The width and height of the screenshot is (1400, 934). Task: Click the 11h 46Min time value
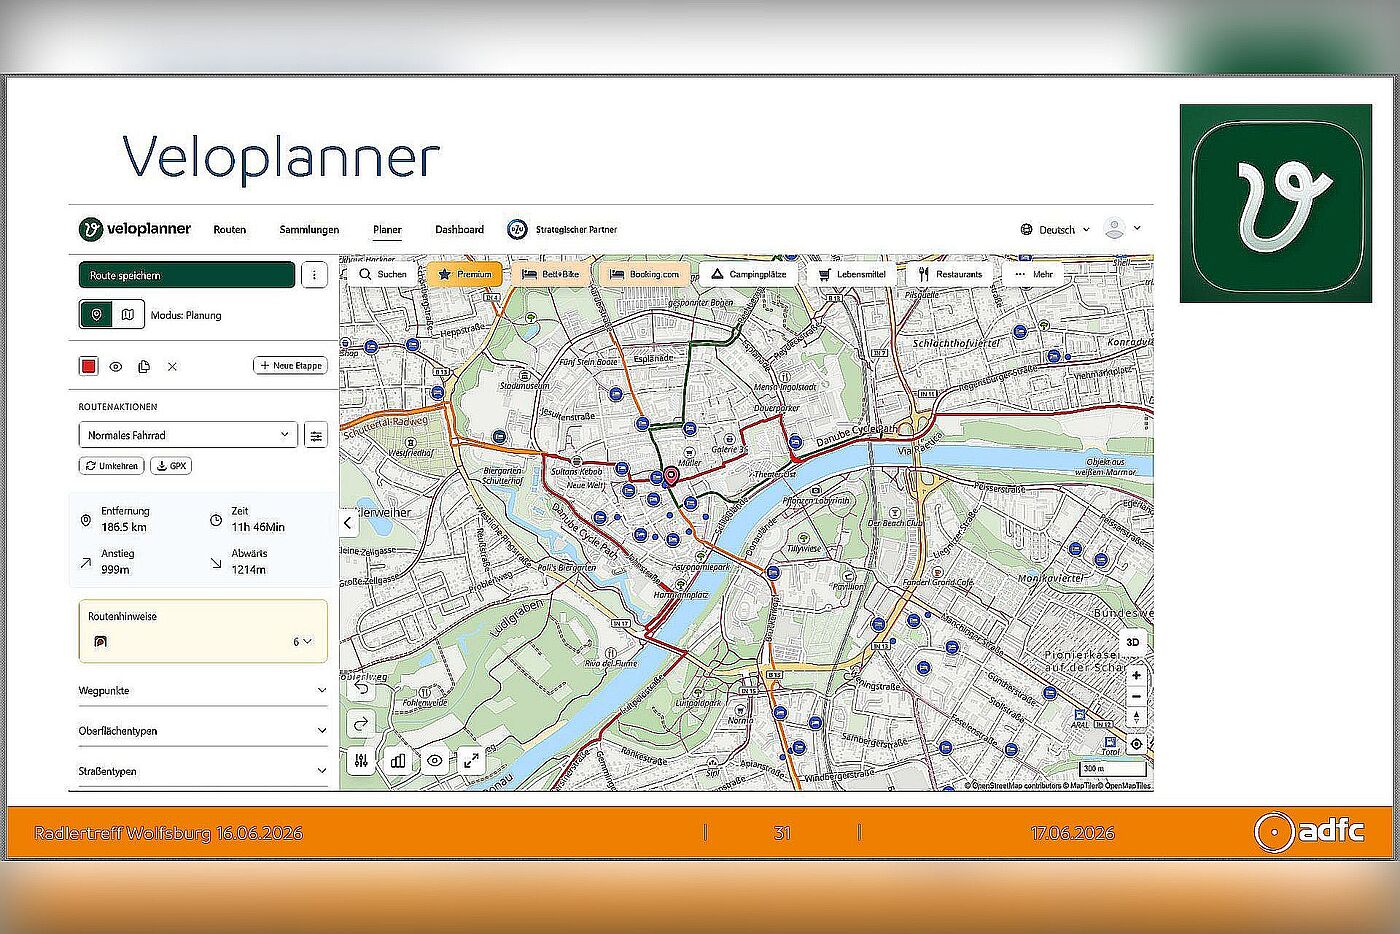pos(258,527)
